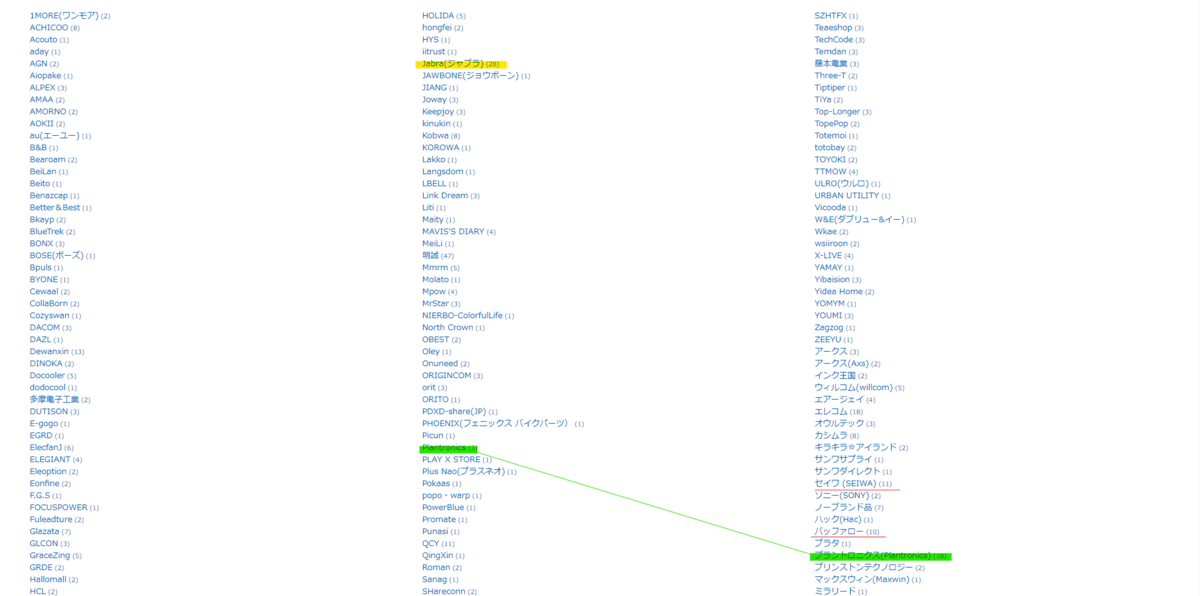Select the underlined バッファロー brand link
The image size is (1200, 596).
pyautogui.click(x=839, y=532)
